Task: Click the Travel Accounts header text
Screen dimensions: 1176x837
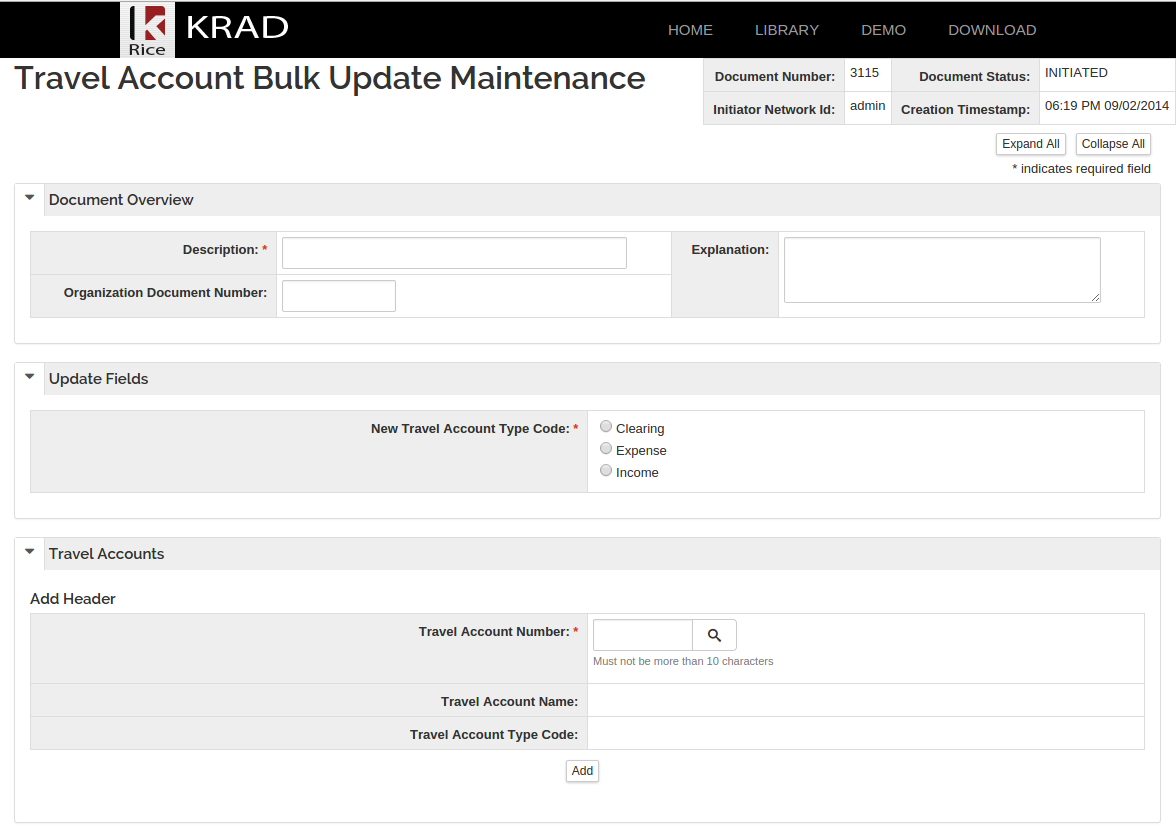Action: click(x=106, y=554)
